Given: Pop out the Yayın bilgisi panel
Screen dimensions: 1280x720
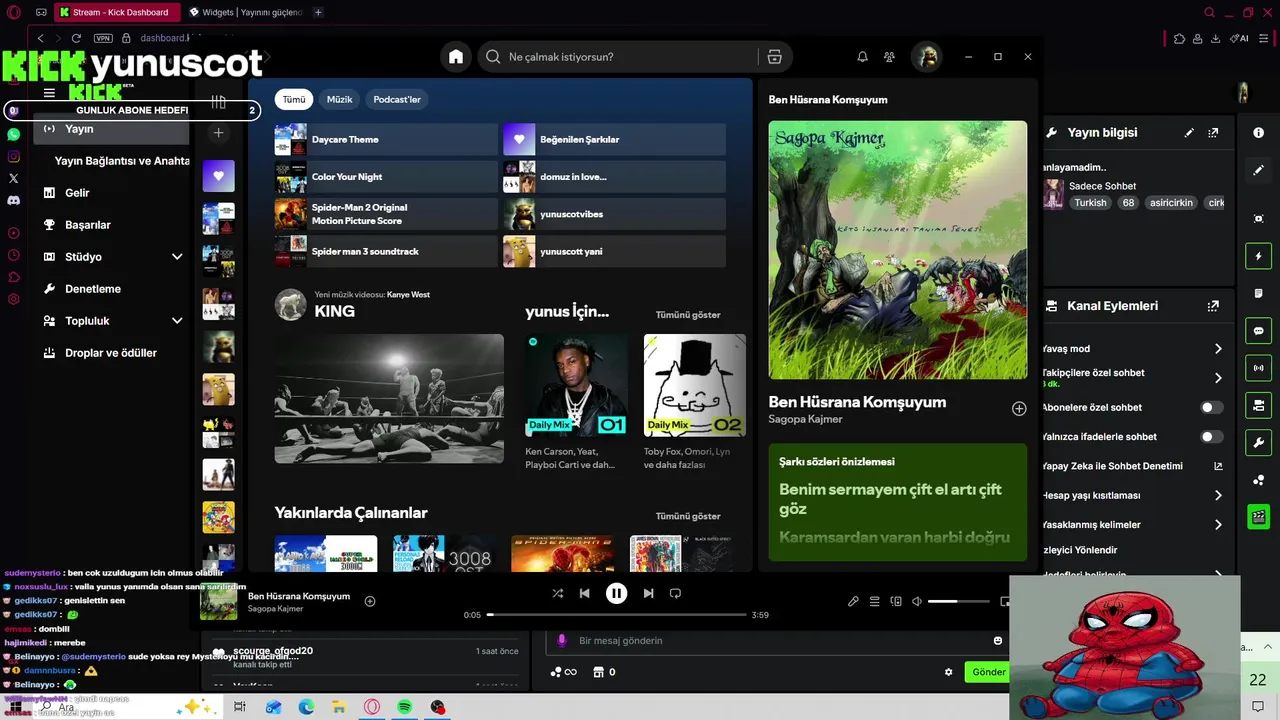Looking at the screenshot, I should 1213,133.
